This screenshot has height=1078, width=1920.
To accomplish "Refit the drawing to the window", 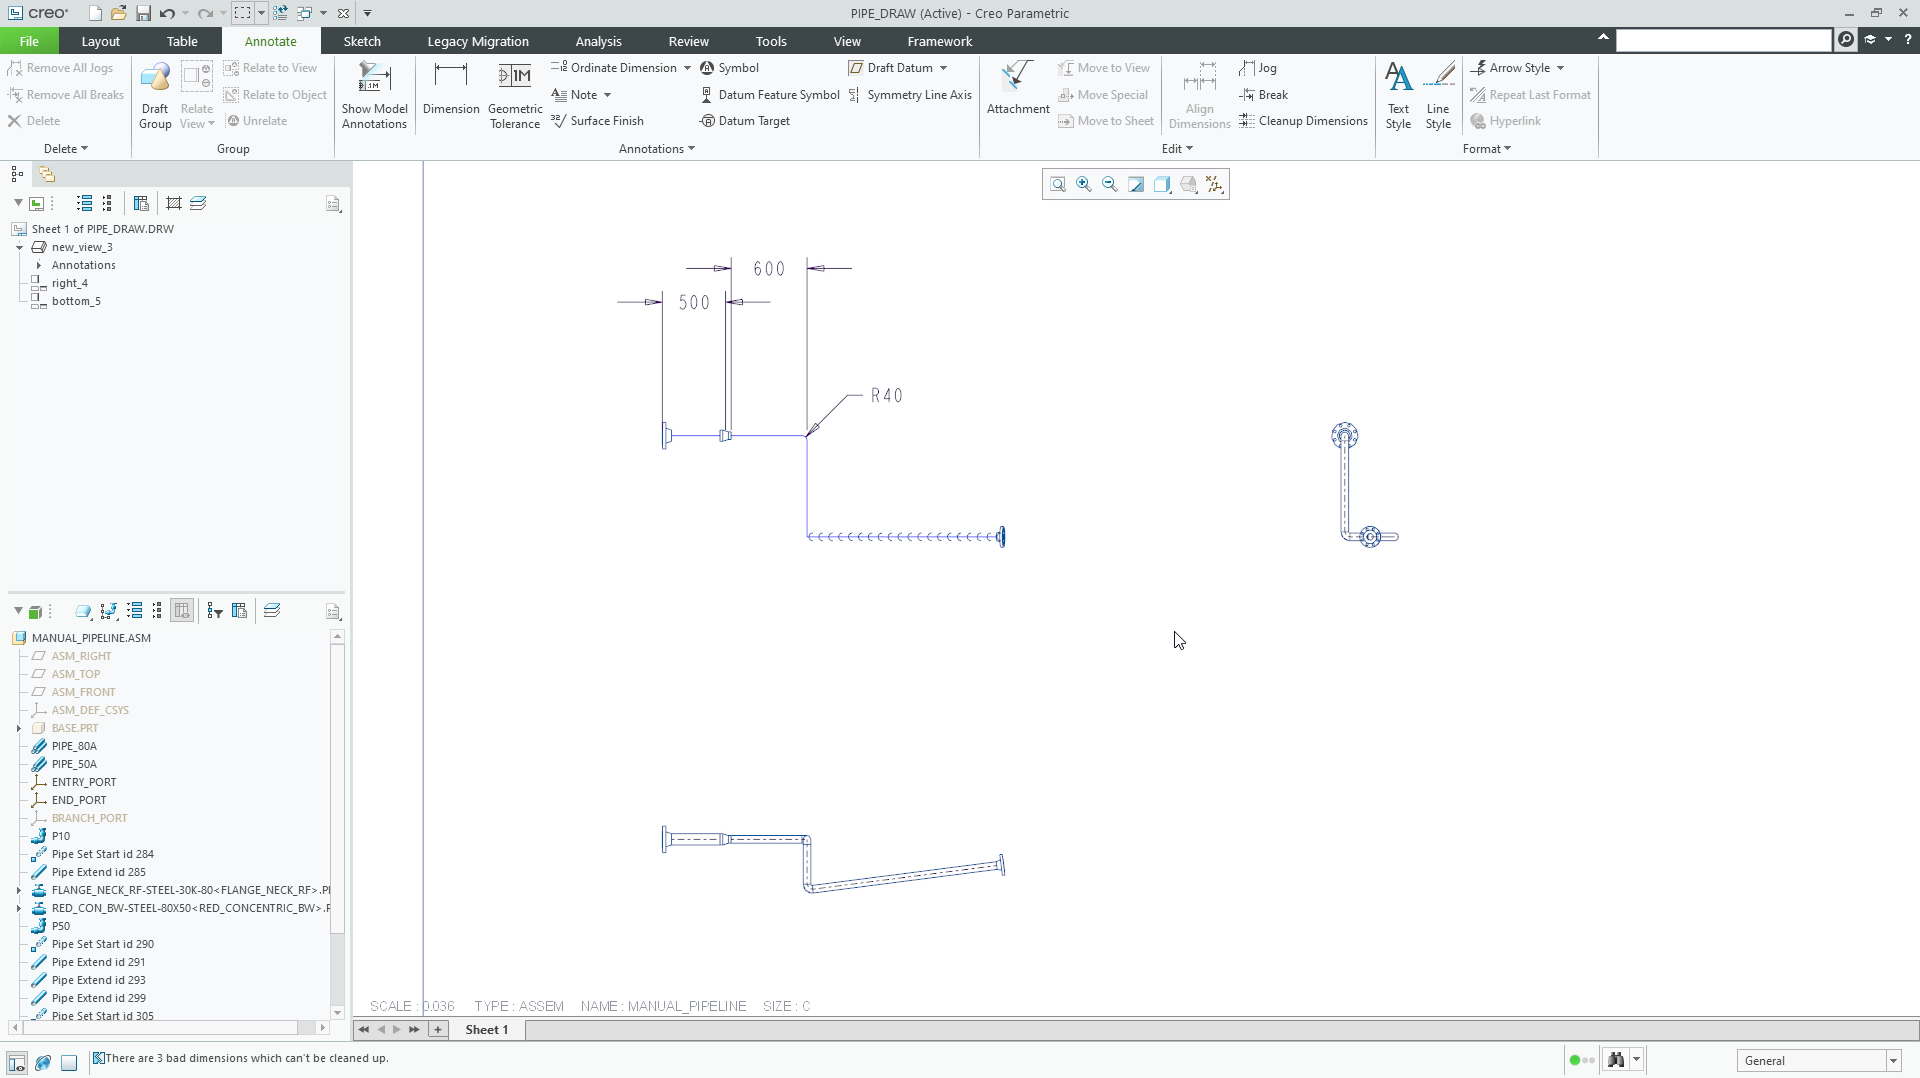I will pyautogui.click(x=1058, y=184).
